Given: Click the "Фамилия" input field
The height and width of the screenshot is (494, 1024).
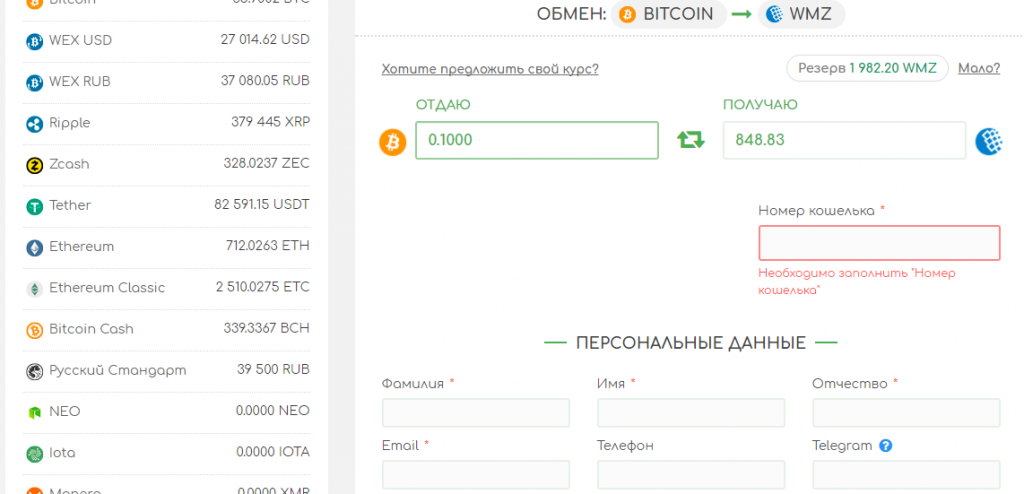Looking at the screenshot, I should 475,413.
